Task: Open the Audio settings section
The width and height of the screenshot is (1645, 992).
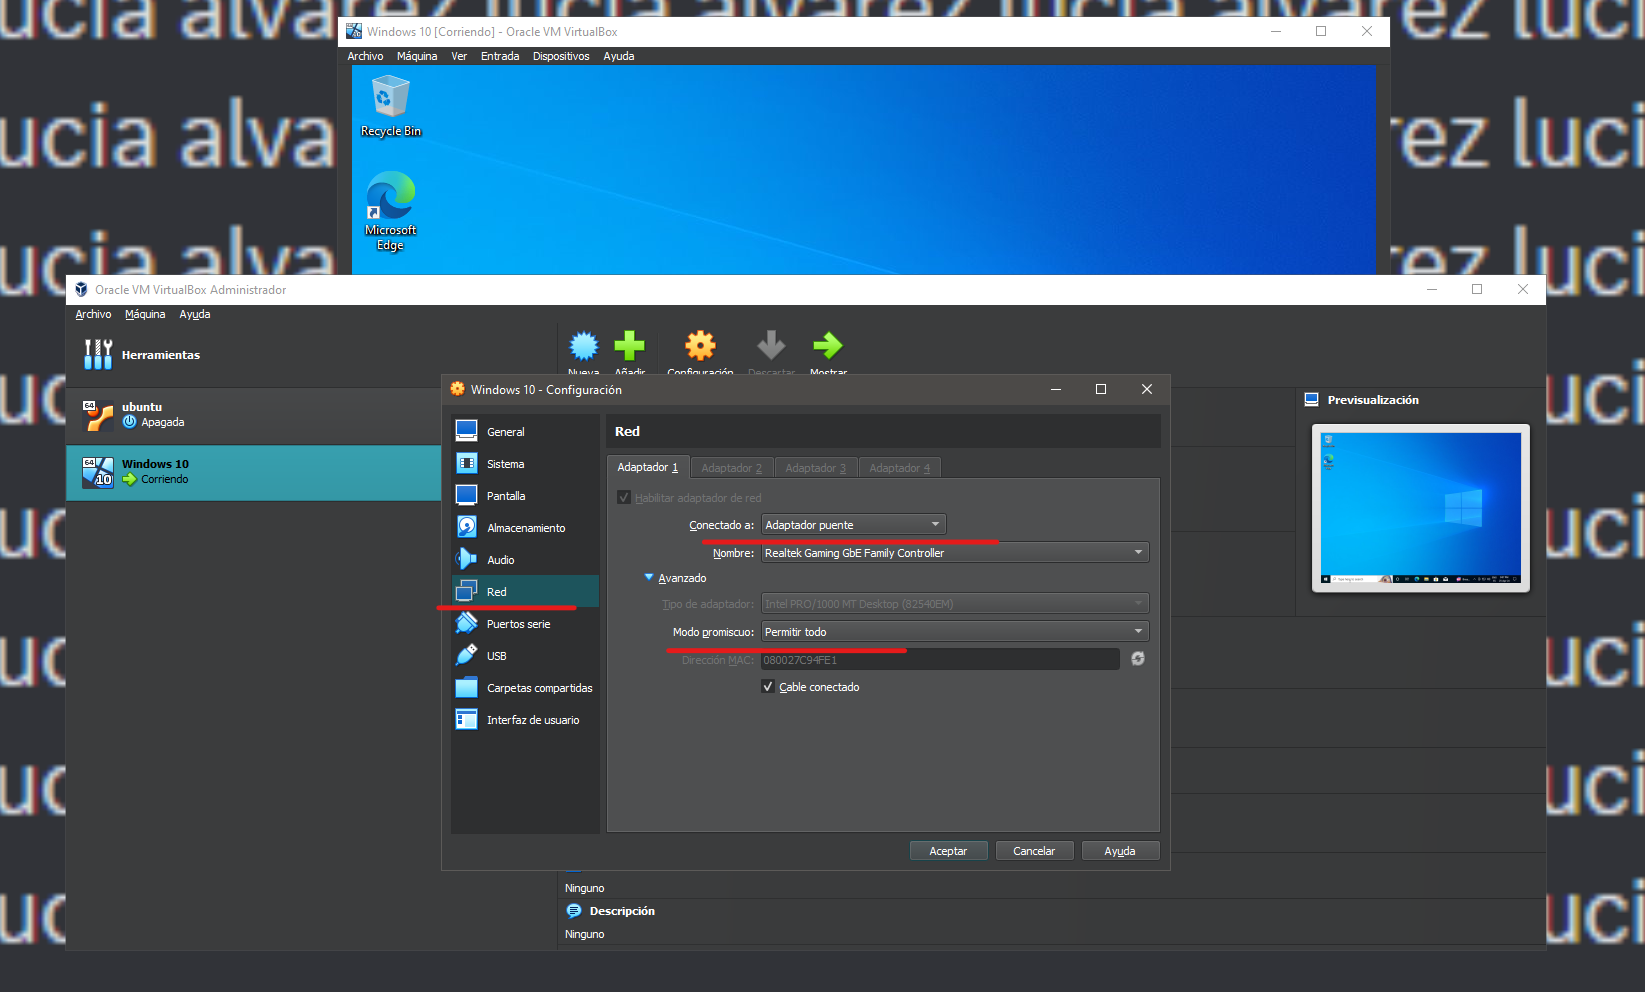Action: click(499, 559)
